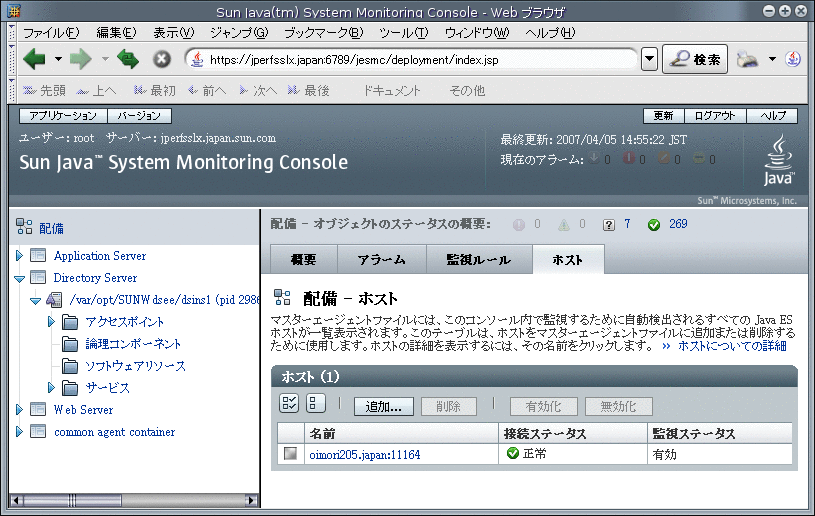Open the back button history dropdown

pyautogui.click(x=58, y=59)
